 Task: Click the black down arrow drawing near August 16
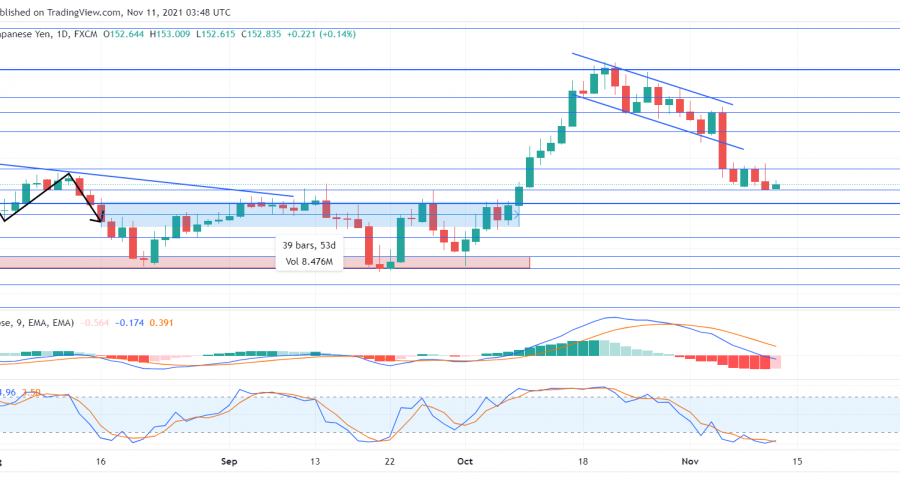[x=86, y=197]
